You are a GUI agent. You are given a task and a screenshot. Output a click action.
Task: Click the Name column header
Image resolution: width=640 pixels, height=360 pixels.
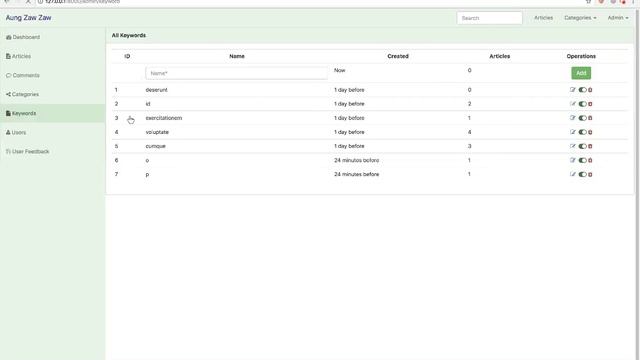(237, 56)
